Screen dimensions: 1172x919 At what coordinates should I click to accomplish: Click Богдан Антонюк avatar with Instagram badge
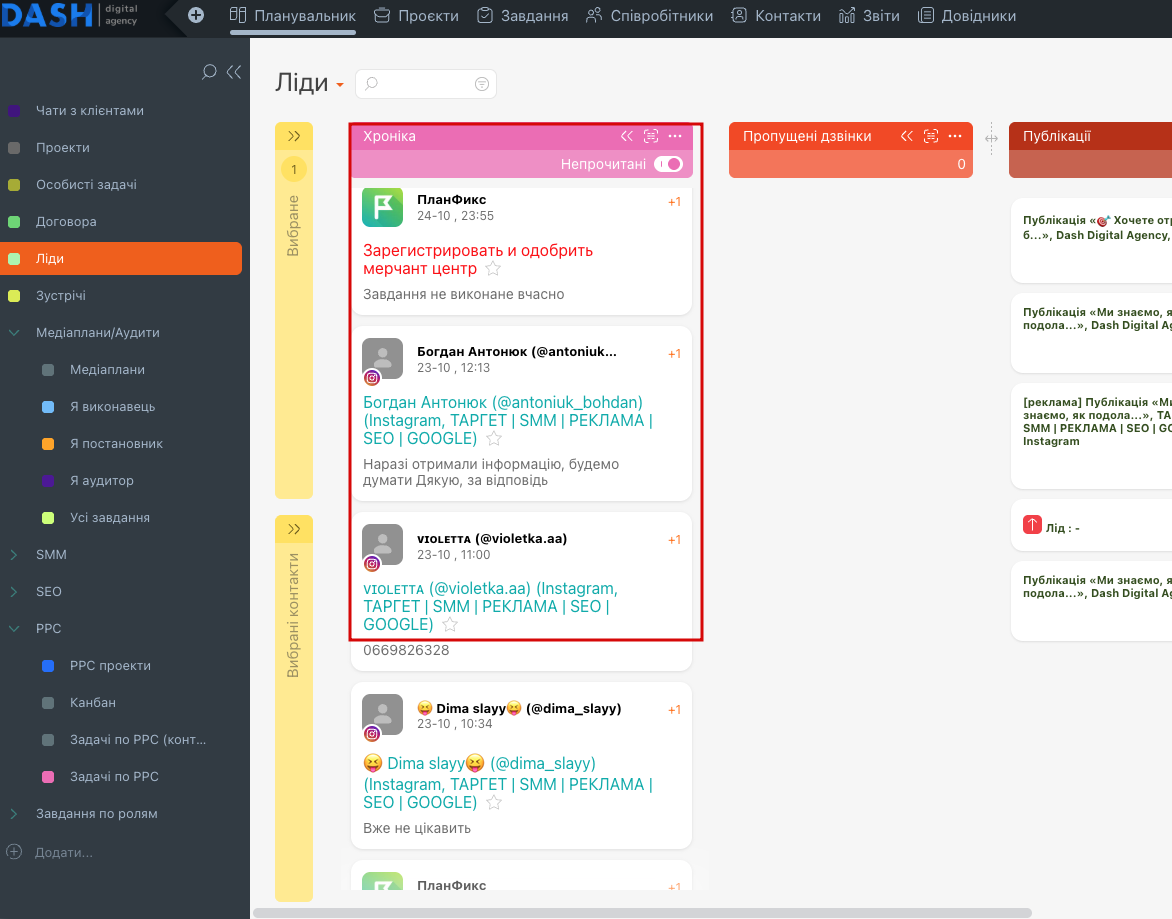[383, 361]
